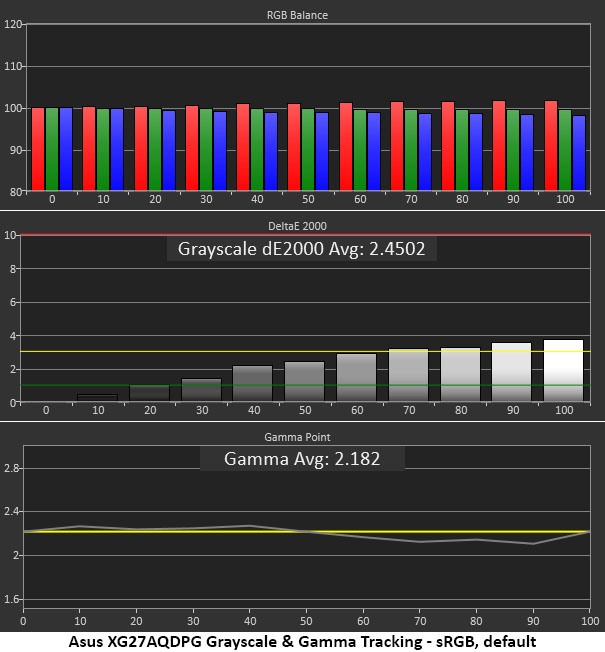Screen dimensions: 605x652
Task: Pick the blue bar at 40 in RGB Balance
Action: pyautogui.click(x=271, y=152)
